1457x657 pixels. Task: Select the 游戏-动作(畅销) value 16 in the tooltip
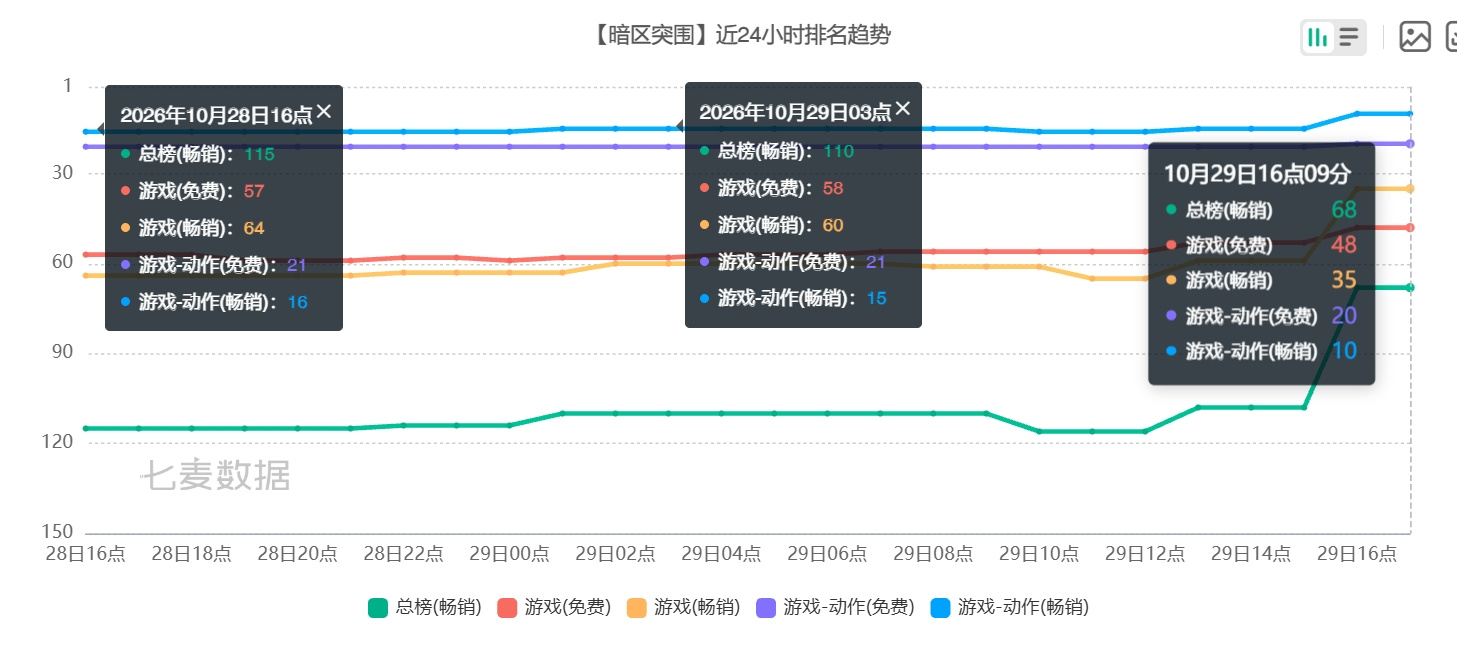tap(298, 302)
